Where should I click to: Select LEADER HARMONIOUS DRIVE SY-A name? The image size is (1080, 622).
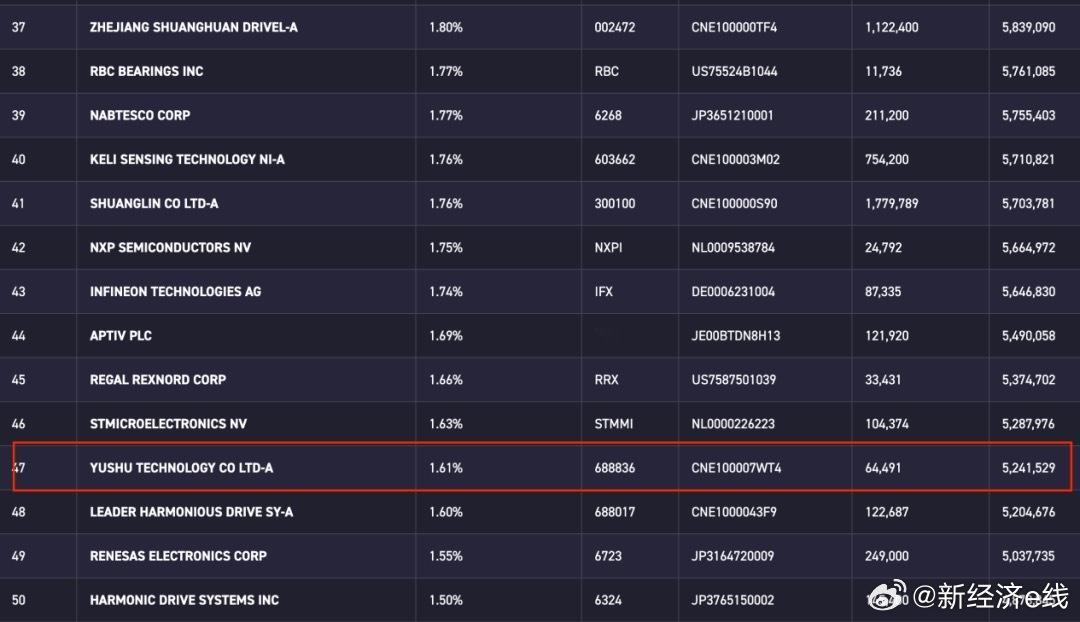coord(191,512)
